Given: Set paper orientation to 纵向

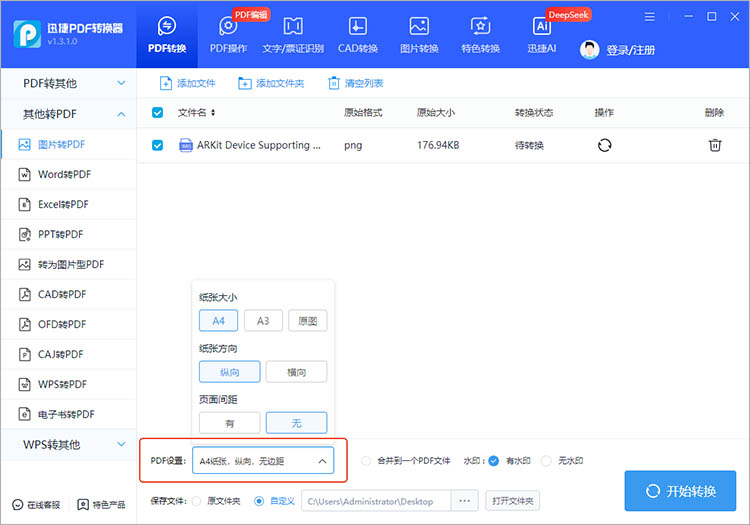Looking at the screenshot, I should (230, 372).
